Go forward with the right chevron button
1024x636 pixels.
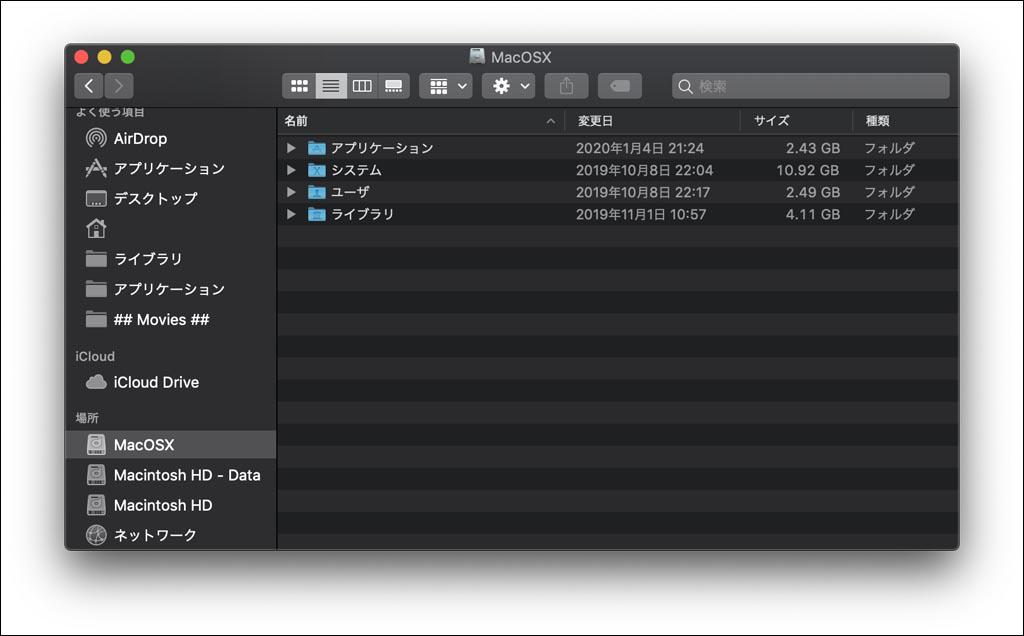pyautogui.click(x=119, y=86)
